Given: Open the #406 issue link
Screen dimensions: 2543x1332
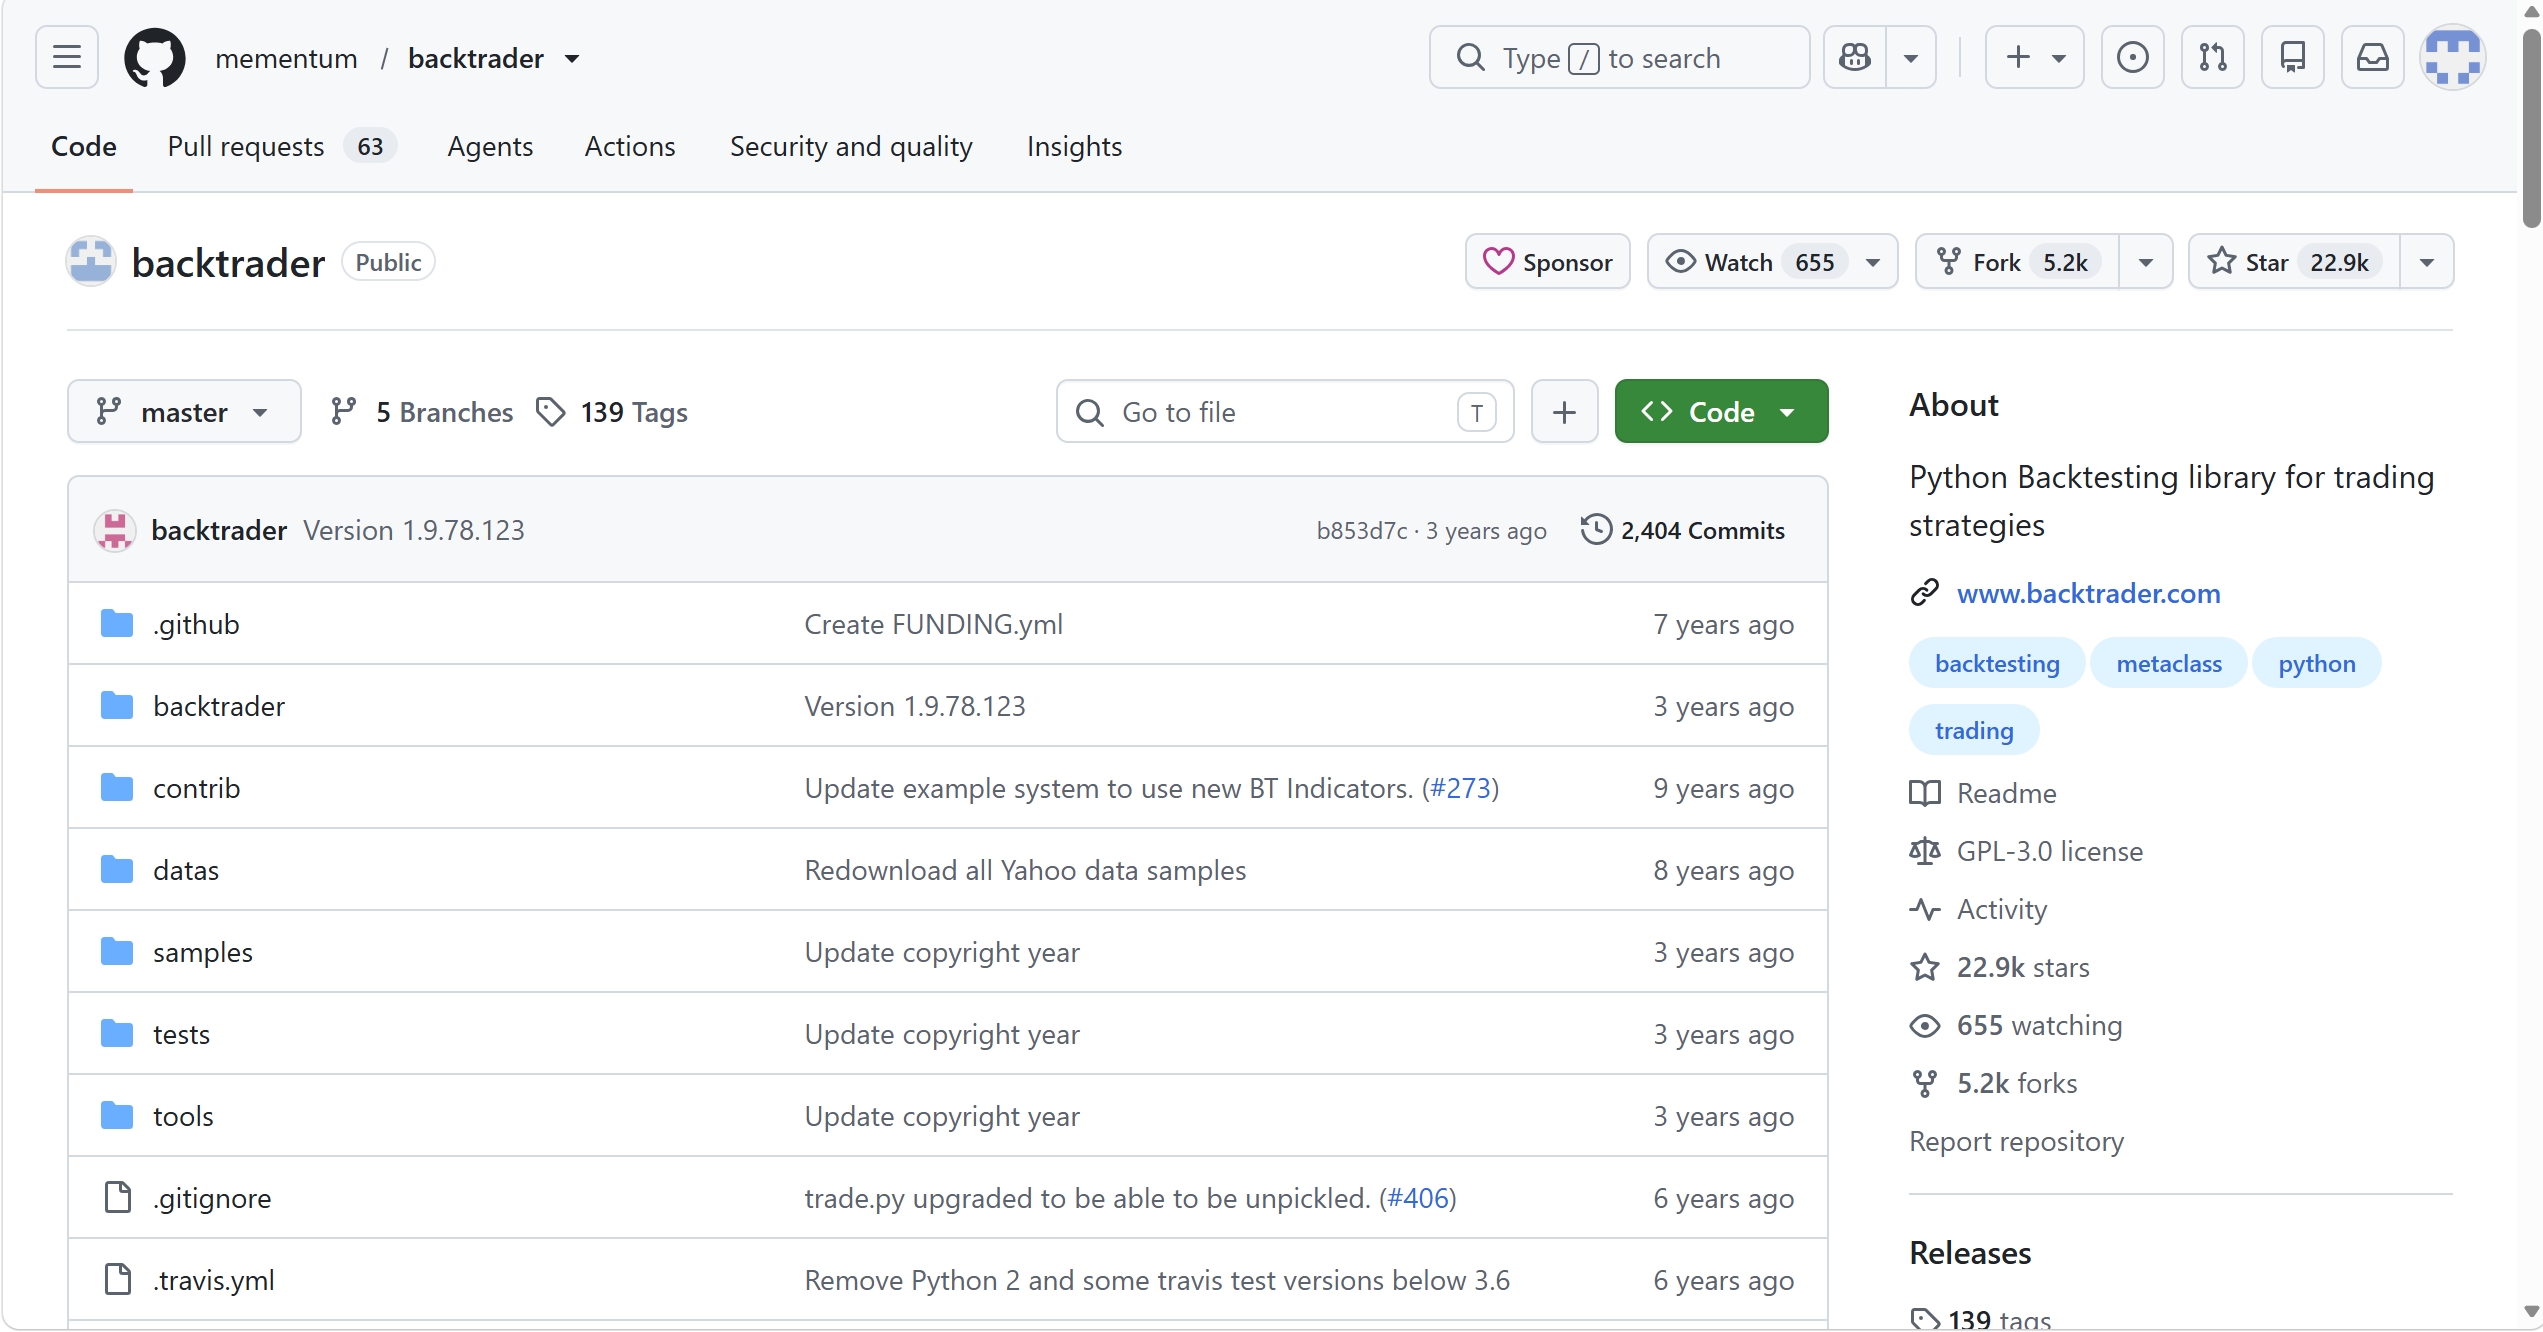Looking at the screenshot, I should [1418, 1198].
